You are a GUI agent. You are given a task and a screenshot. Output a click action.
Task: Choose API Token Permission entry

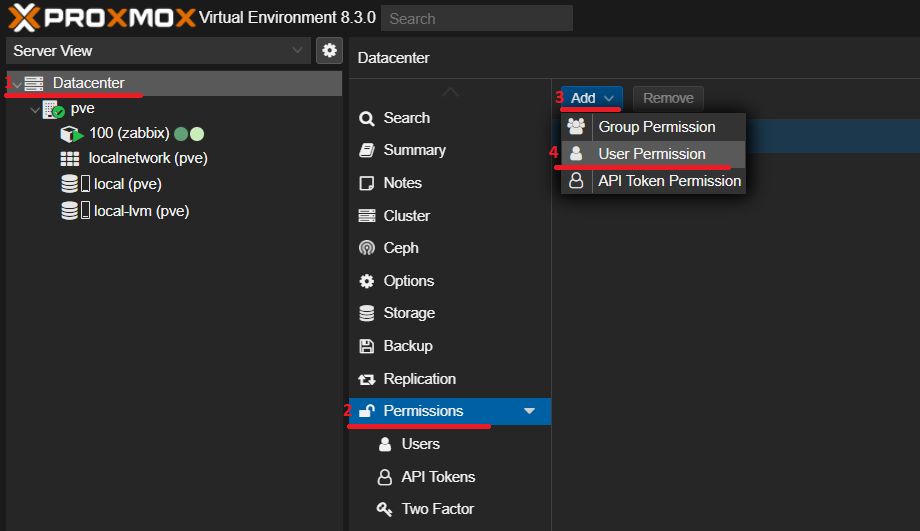[654, 181]
